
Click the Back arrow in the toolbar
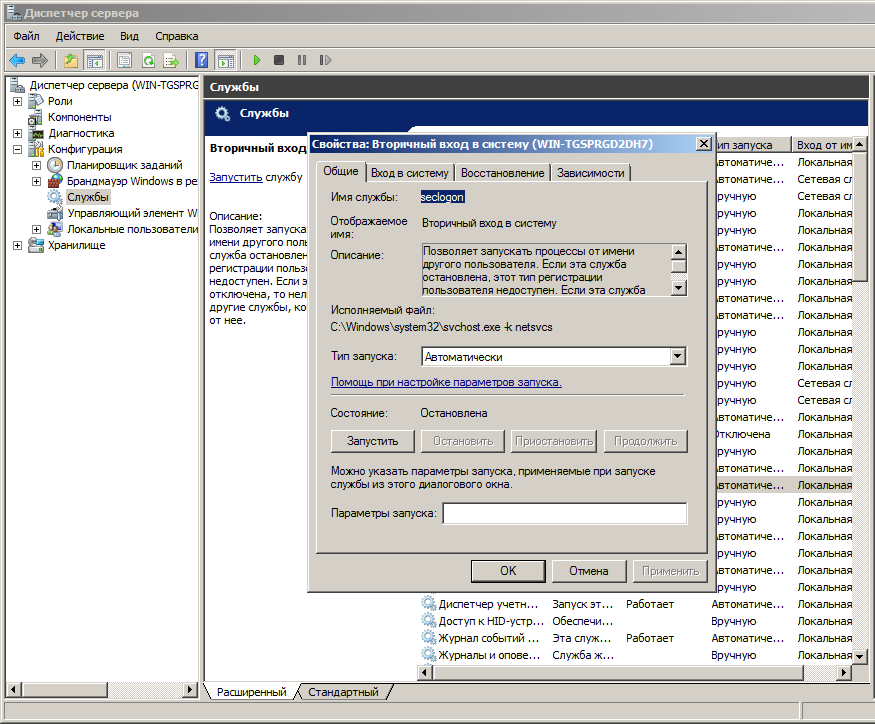tap(17, 60)
